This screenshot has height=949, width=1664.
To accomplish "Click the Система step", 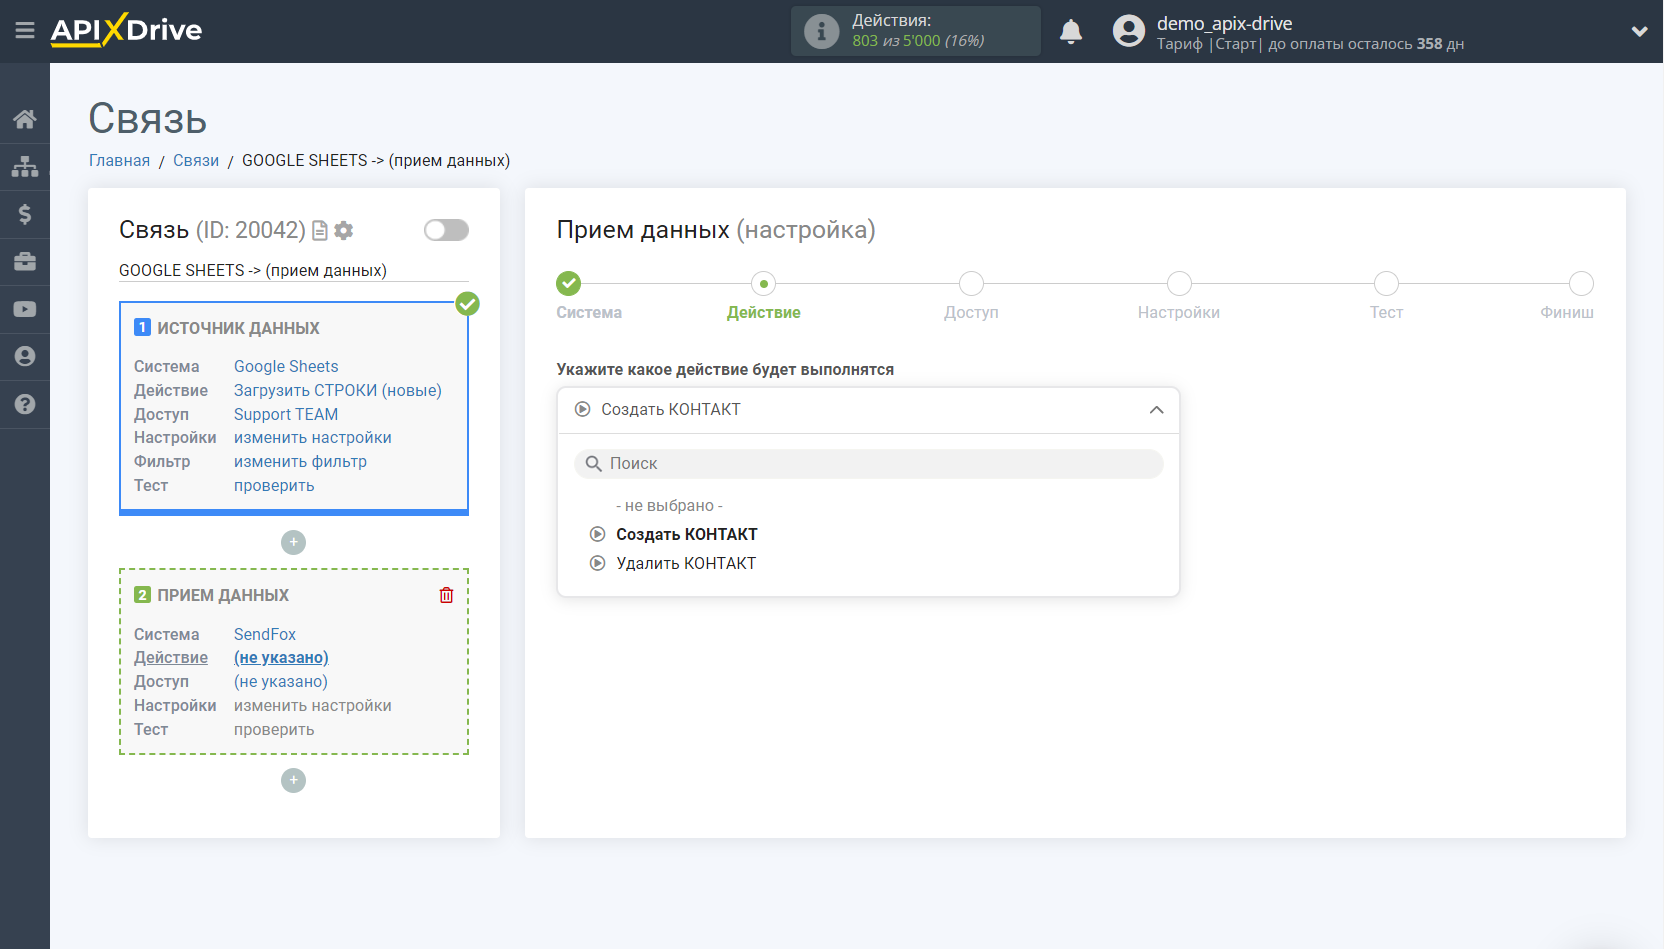I will click(x=569, y=284).
